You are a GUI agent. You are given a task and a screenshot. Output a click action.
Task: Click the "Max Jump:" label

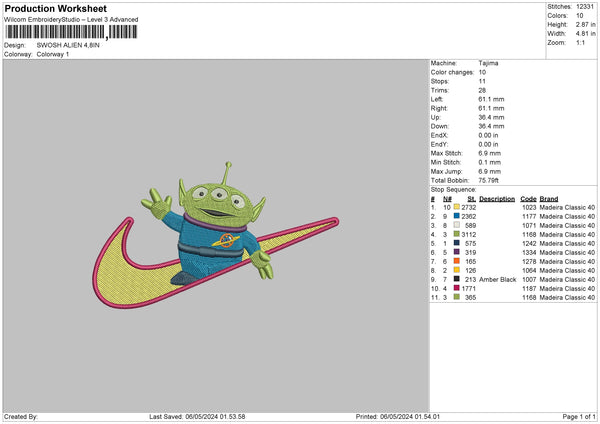pyautogui.click(x=446, y=171)
